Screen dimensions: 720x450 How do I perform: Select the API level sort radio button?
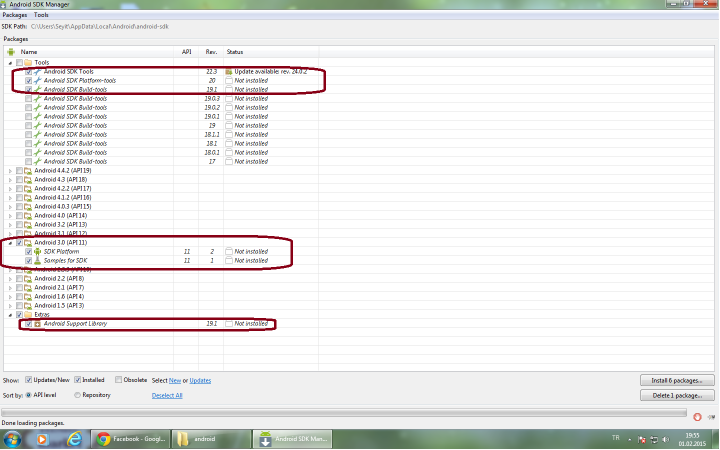tap(28, 395)
